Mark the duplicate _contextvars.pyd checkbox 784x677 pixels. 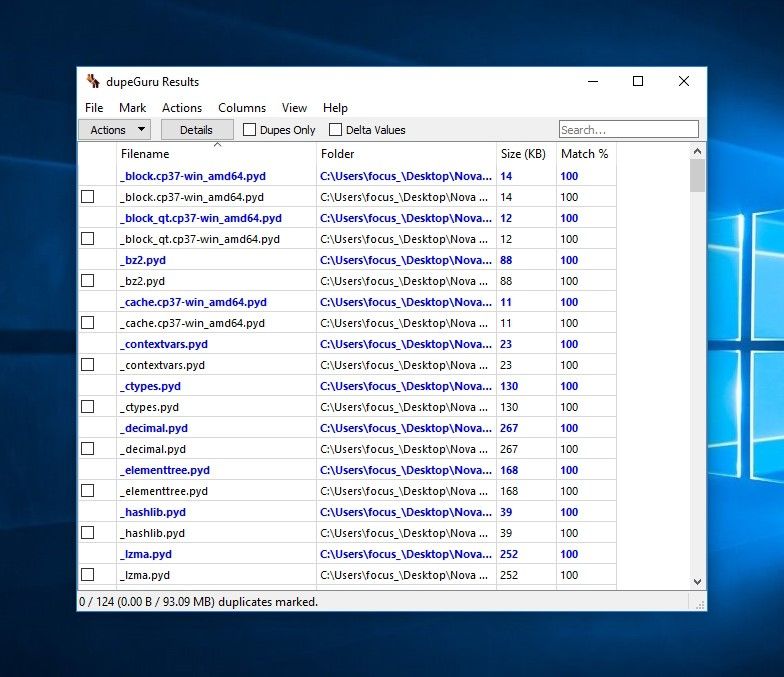click(88, 365)
